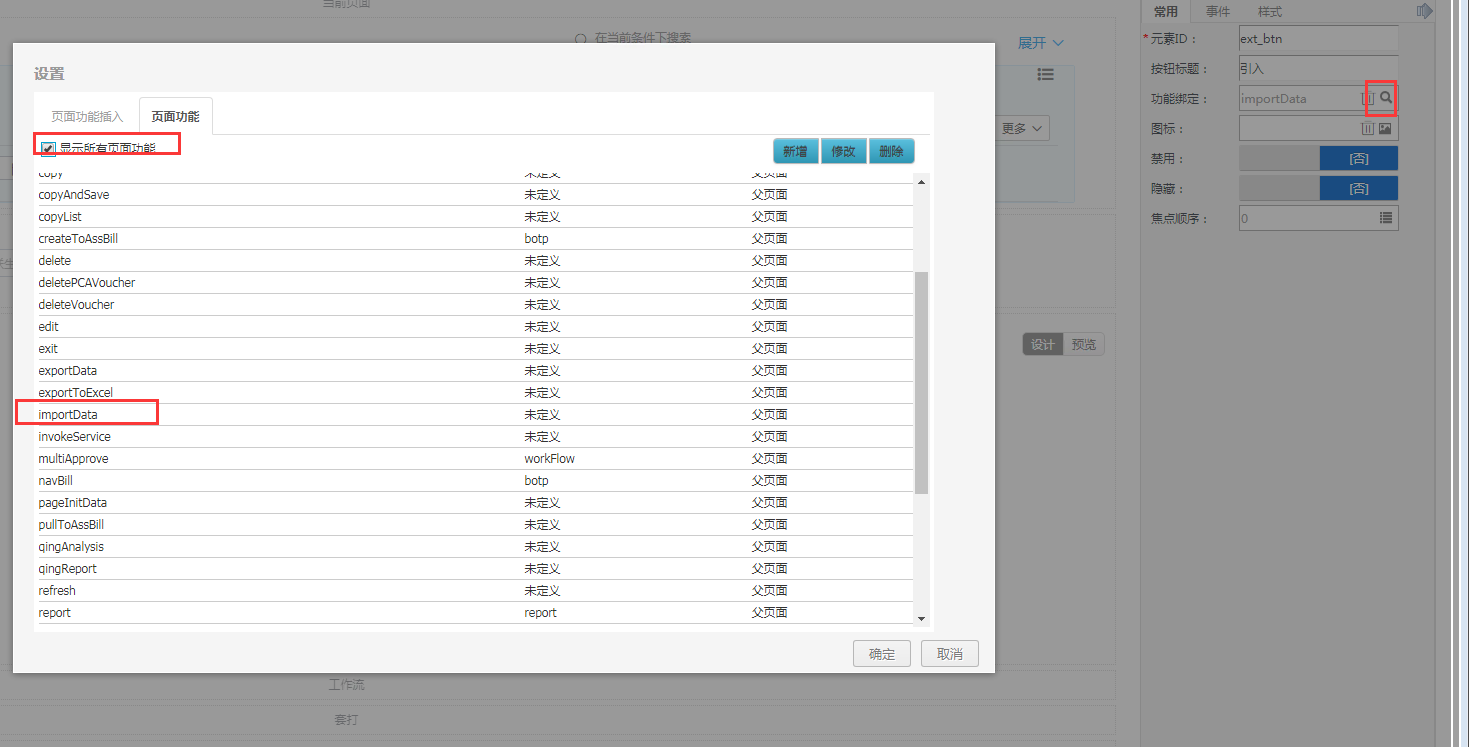
Task: Collapse the properties panel via blue arrow icon
Action: click(x=1426, y=11)
